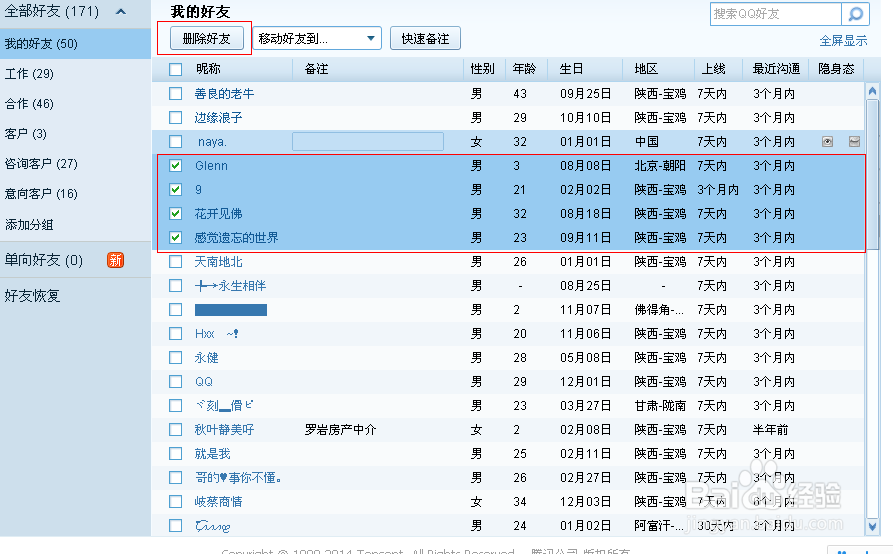Sort by 性别 column header
Screen dimensions: 893x554
point(482,69)
